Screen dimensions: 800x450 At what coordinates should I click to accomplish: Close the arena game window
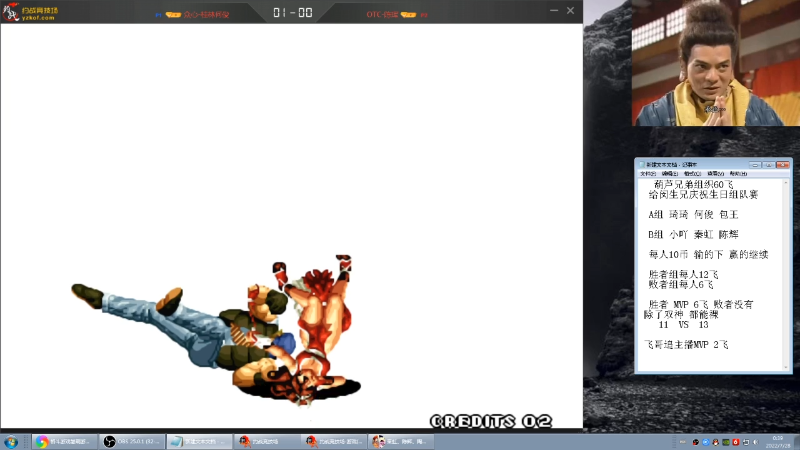pyautogui.click(x=570, y=11)
